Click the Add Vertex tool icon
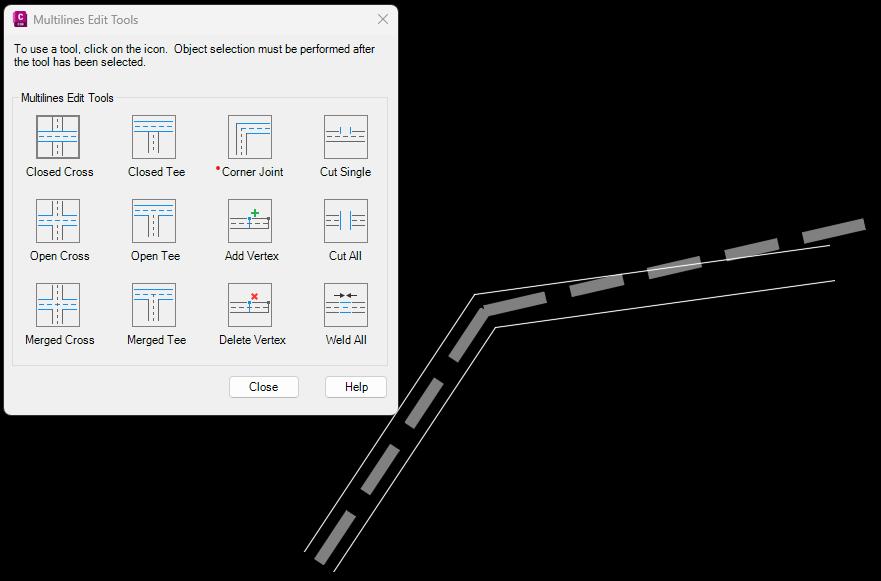This screenshot has width=881, height=581. point(250,221)
